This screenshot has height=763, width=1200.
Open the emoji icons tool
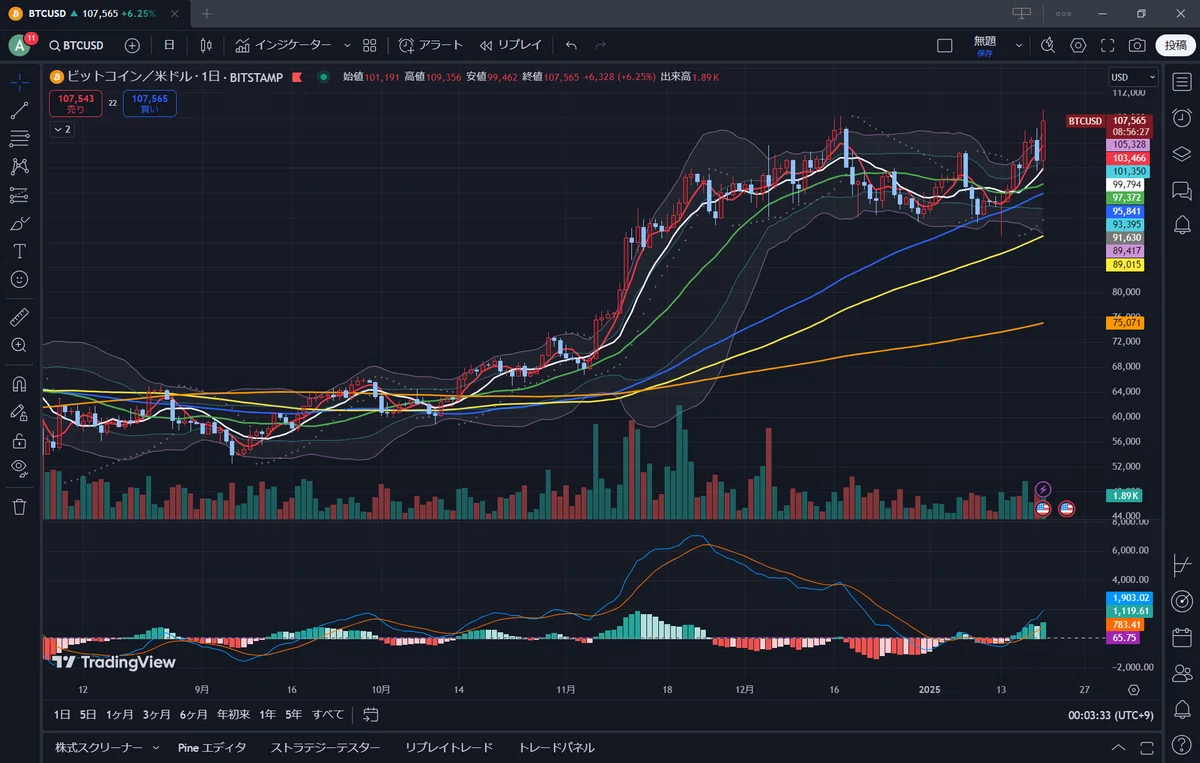coord(19,279)
